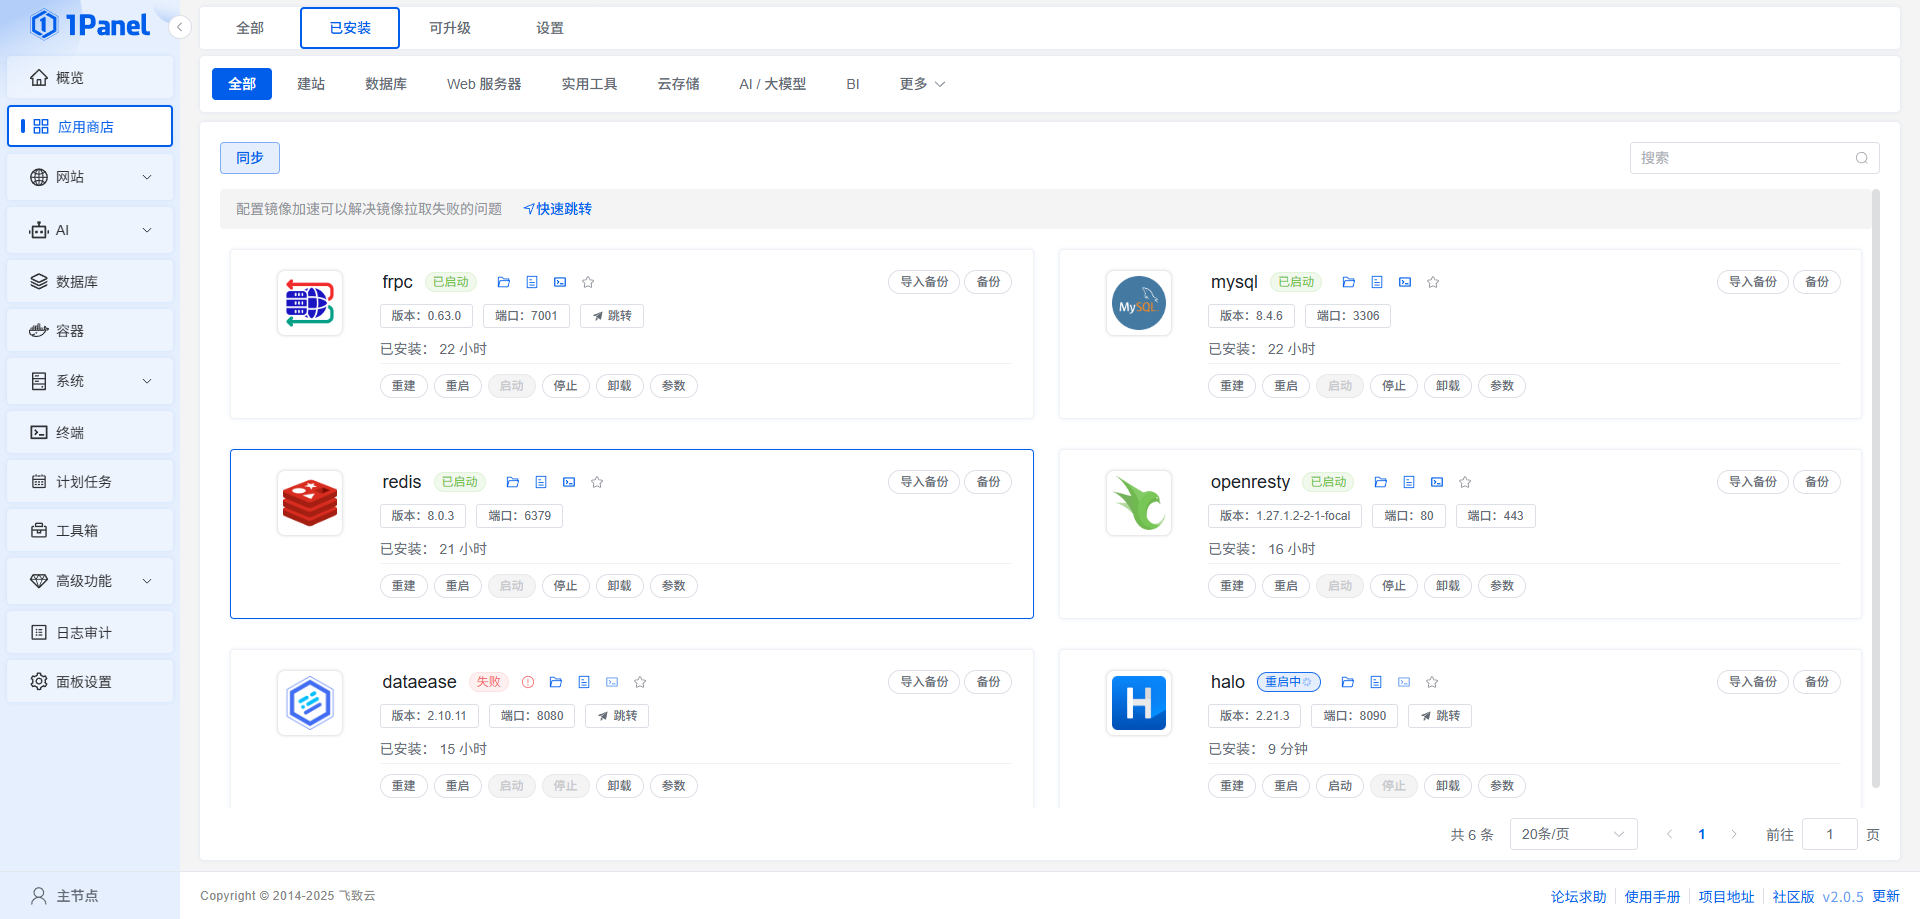Click mysql 导入备份 button
The width and height of the screenshot is (1920, 919).
coord(1753,282)
